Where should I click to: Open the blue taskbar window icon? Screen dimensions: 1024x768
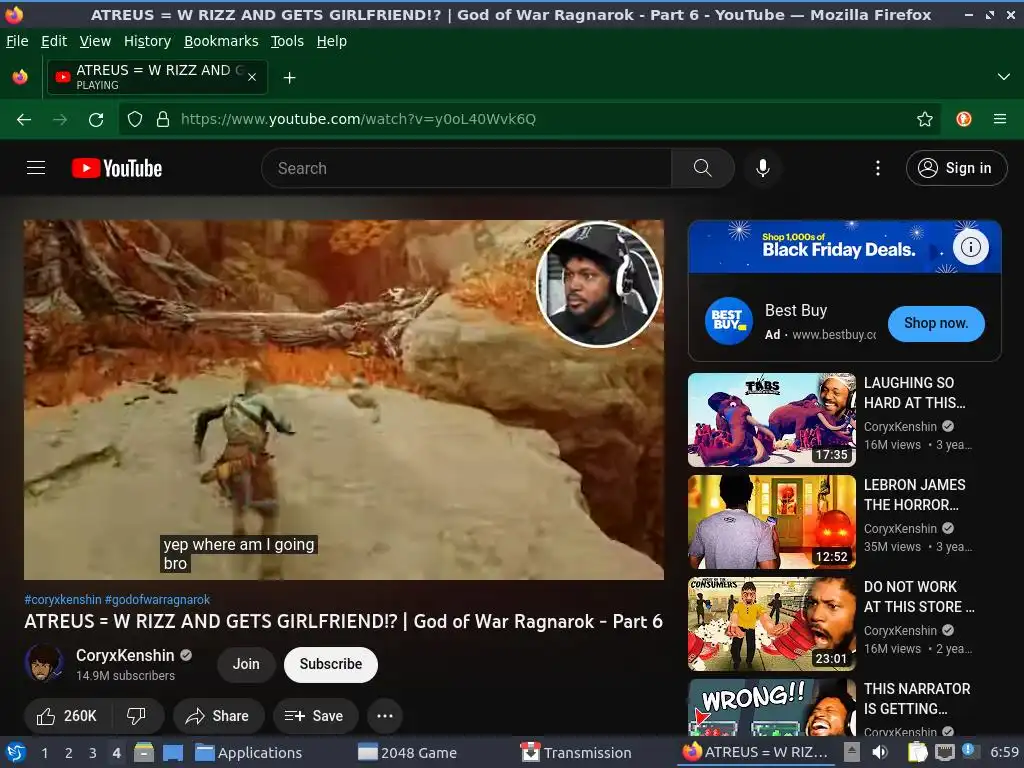(x=173, y=752)
